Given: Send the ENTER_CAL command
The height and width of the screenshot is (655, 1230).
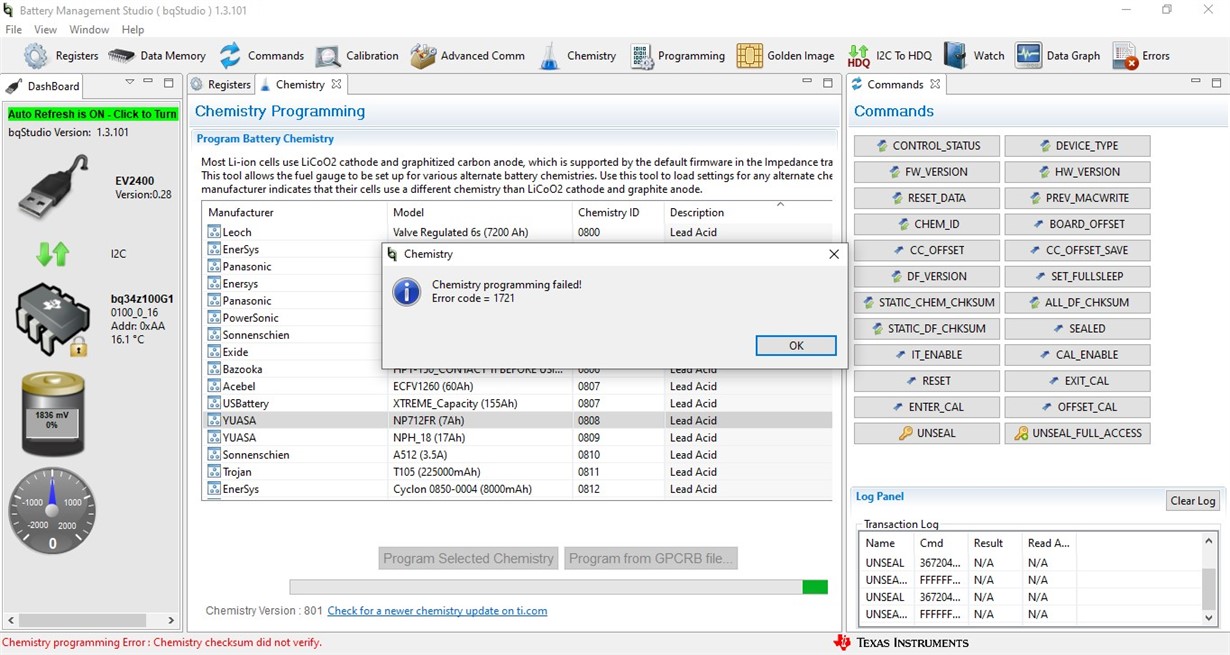Looking at the screenshot, I should pyautogui.click(x=926, y=407).
